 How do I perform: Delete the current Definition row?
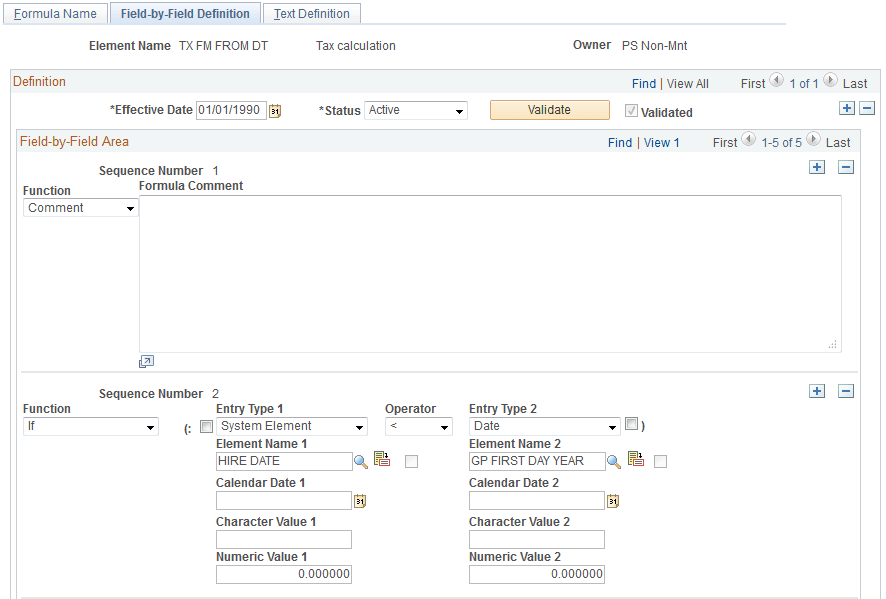coord(867,108)
